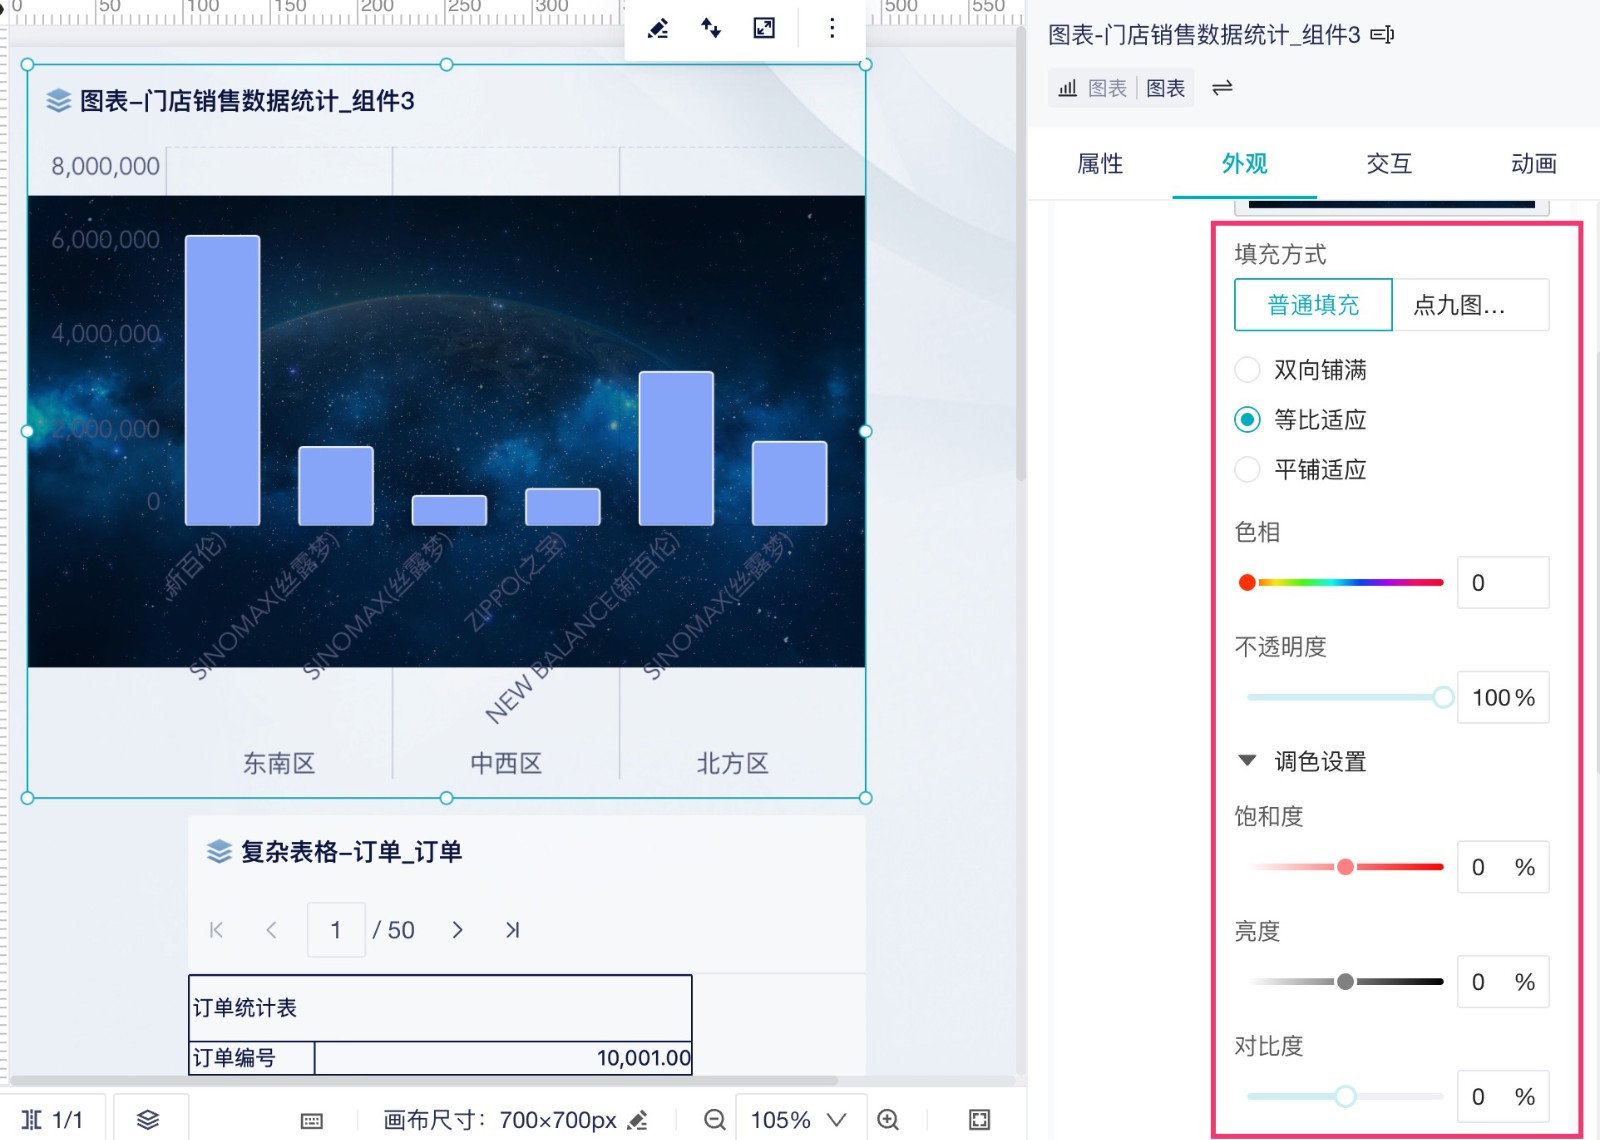Select the 等比适应 radio option
This screenshot has width=1600, height=1140.
click(1247, 420)
